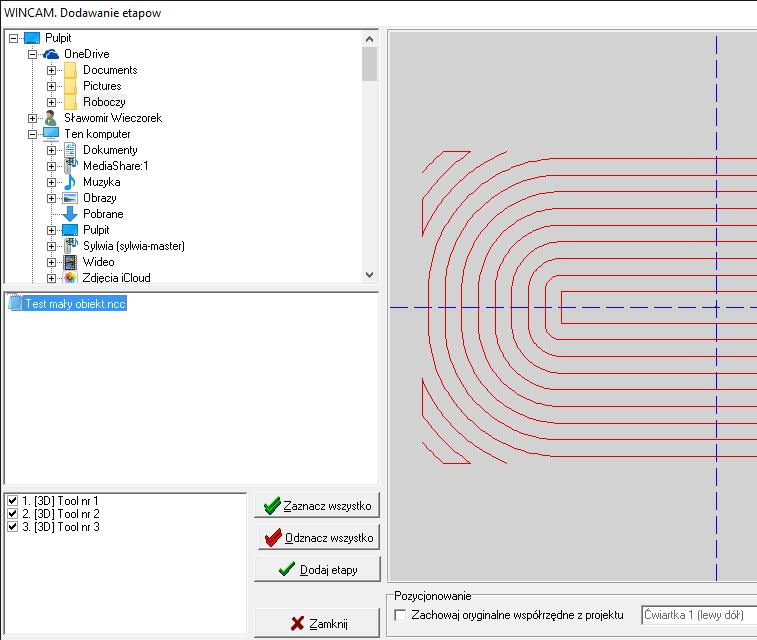This screenshot has height=640, width=757.
Task: Click the Pictures folder icon
Action: click(x=70, y=86)
